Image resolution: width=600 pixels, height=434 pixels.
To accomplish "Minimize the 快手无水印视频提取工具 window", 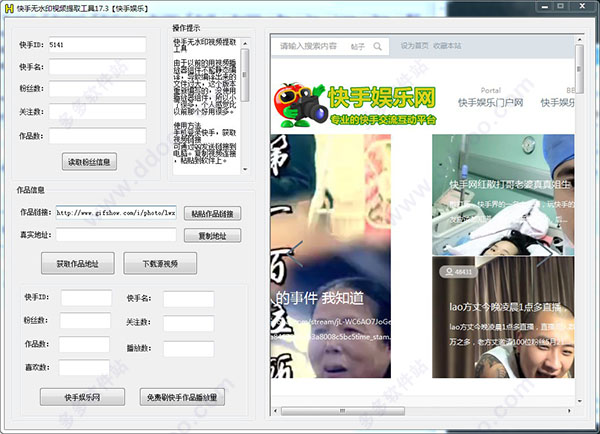I will (545, 7).
